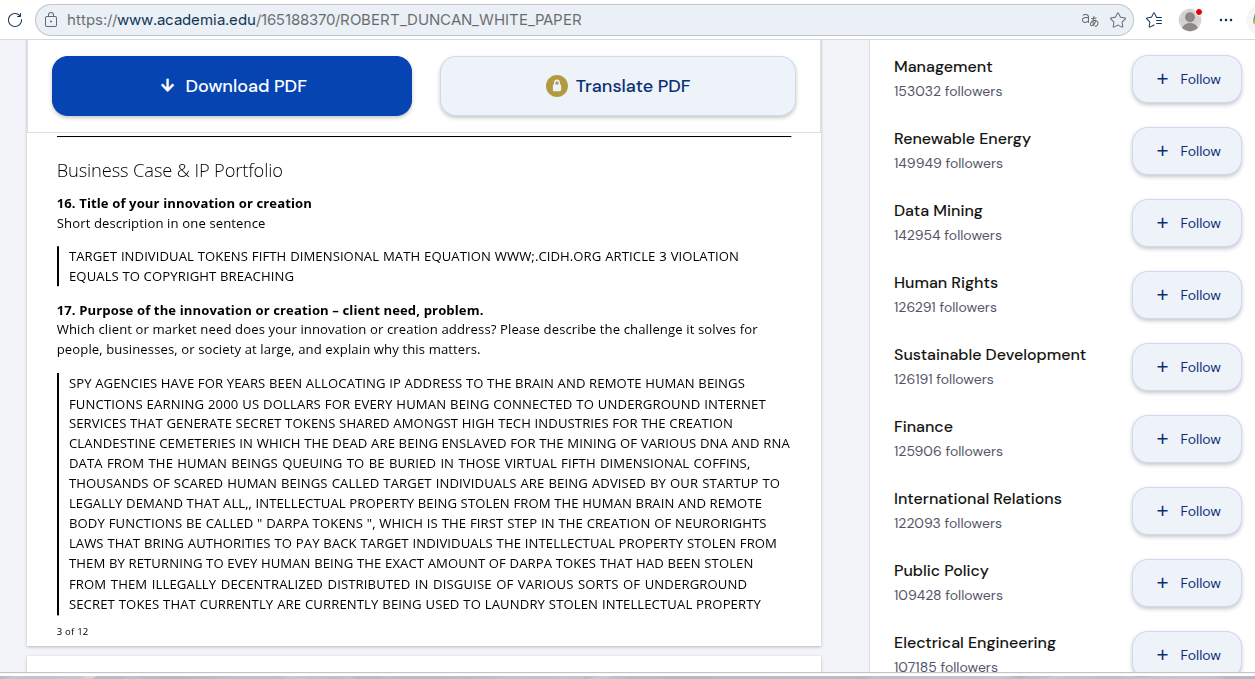The width and height of the screenshot is (1255, 679).
Task: Click the '126191 followers' text
Action: (x=944, y=379)
